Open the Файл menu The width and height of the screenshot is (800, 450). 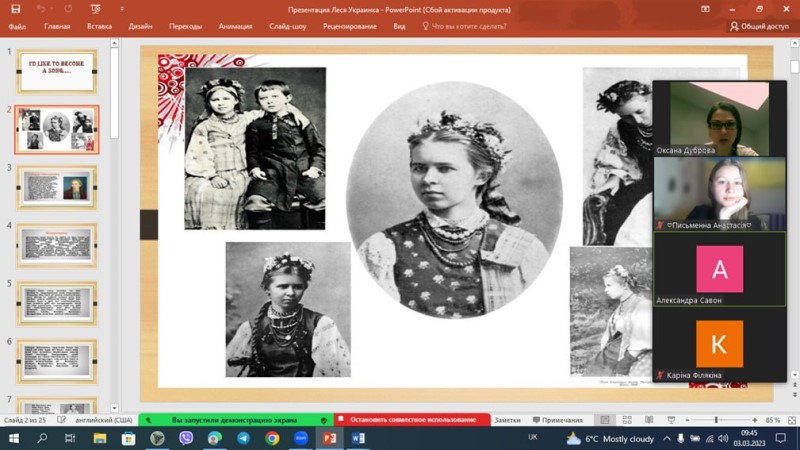point(17,27)
